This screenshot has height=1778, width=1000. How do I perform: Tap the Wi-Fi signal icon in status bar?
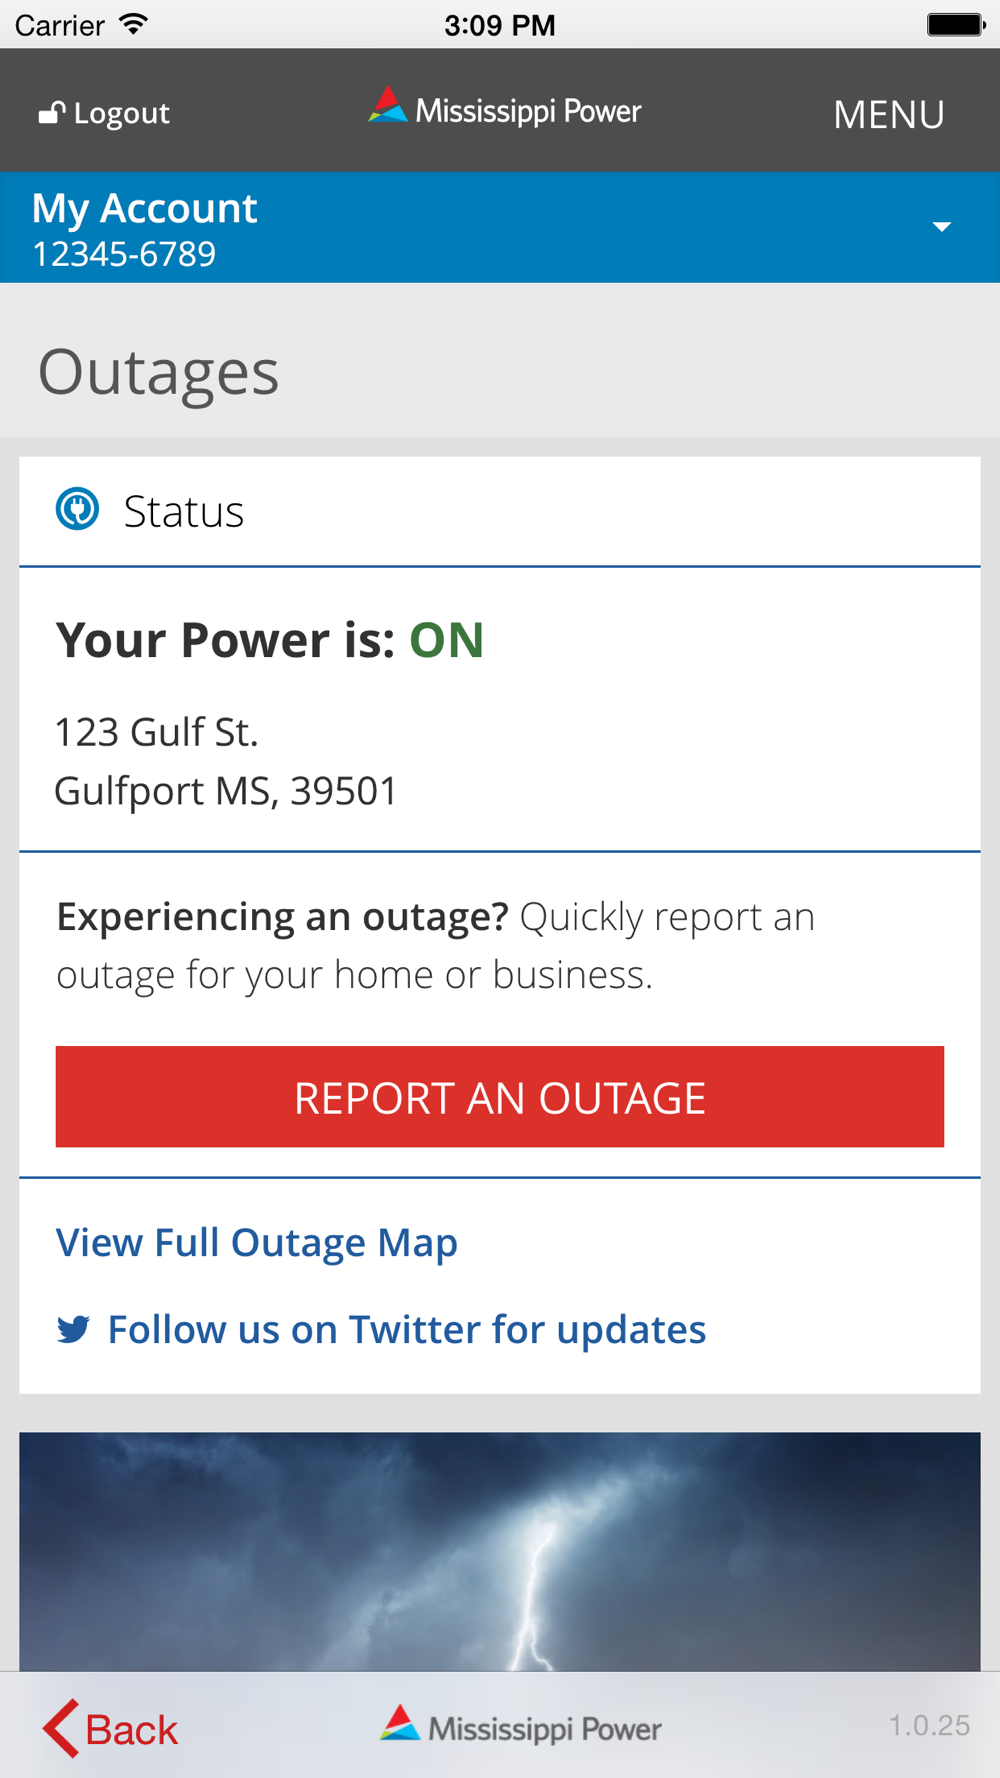click(x=132, y=23)
